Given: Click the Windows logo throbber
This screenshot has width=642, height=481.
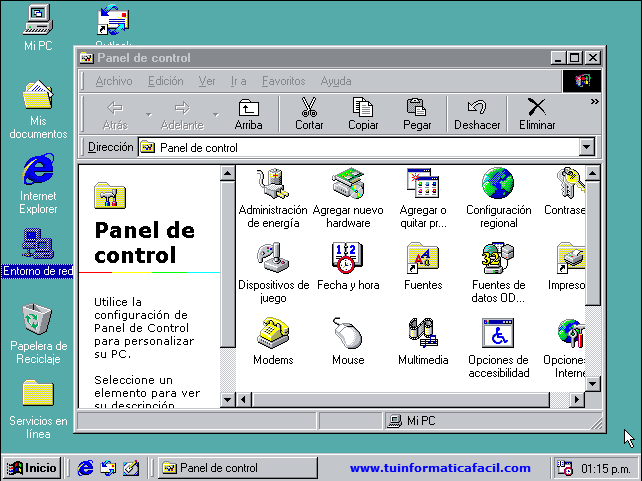Looking at the screenshot, I should tap(582, 81).
